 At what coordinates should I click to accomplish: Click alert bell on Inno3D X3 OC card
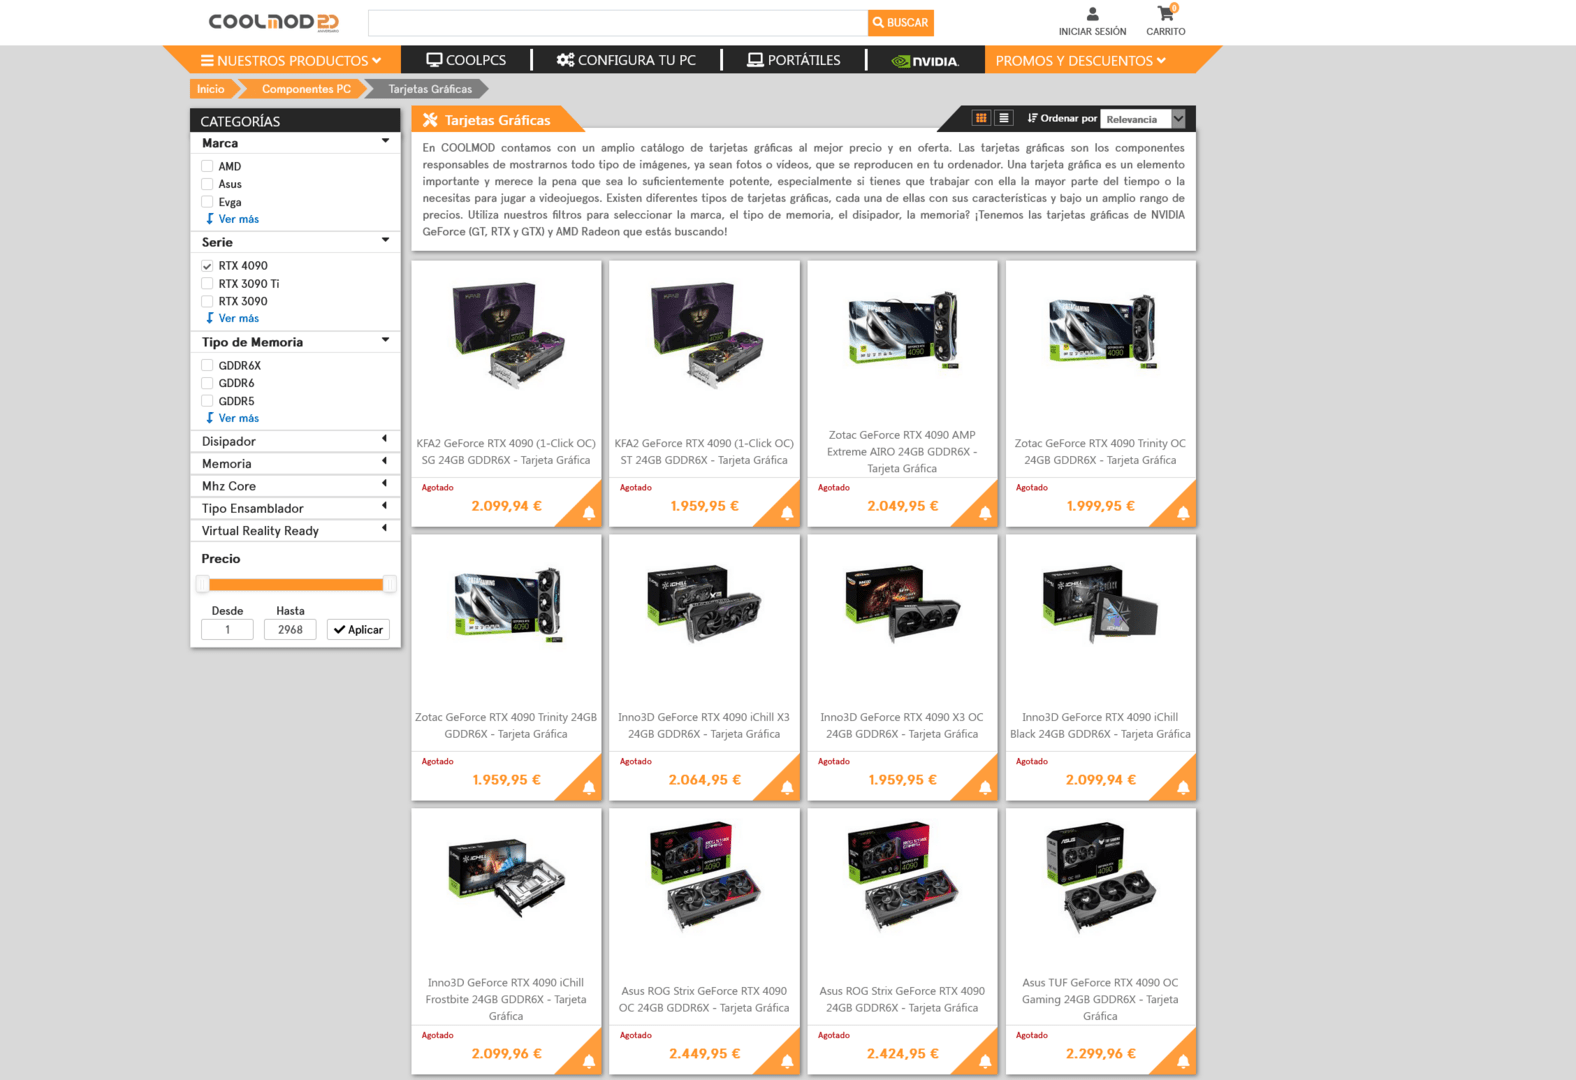point(985,787)
